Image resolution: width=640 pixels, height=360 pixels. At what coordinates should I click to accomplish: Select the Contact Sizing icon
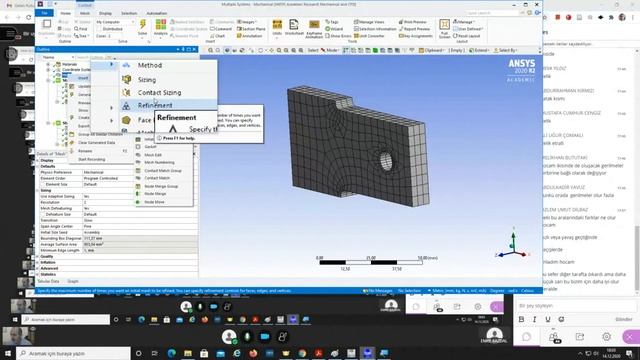click(x=127, y=93)
